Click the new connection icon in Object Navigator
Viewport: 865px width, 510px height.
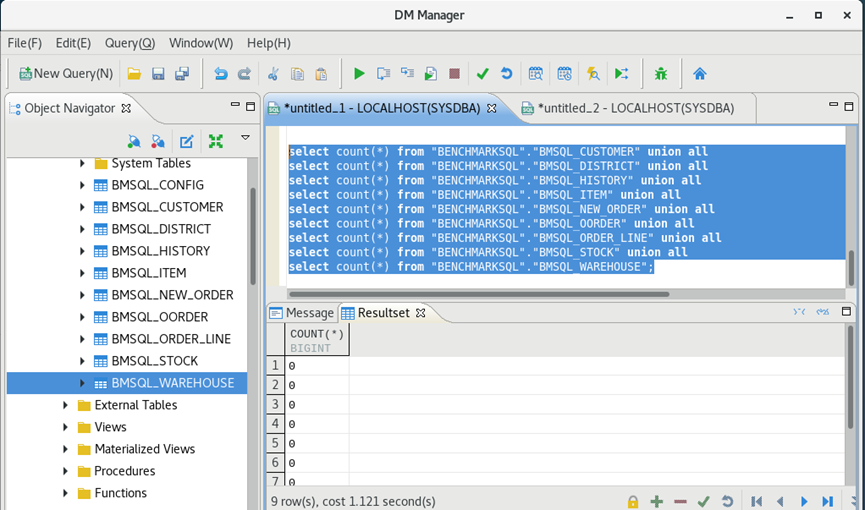(134, 141)
